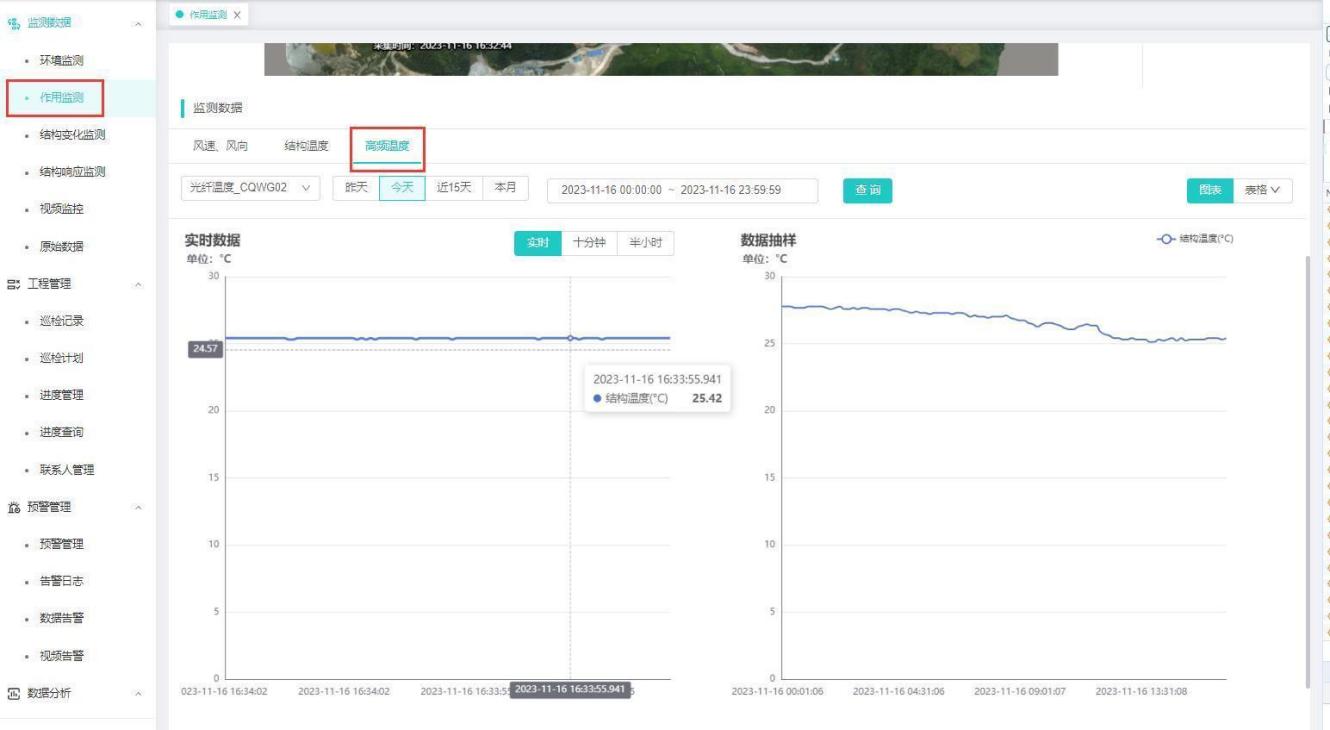Click the 查询 button
The width and height of the screenshot is (1330, 730).
[x=867, y=190]
